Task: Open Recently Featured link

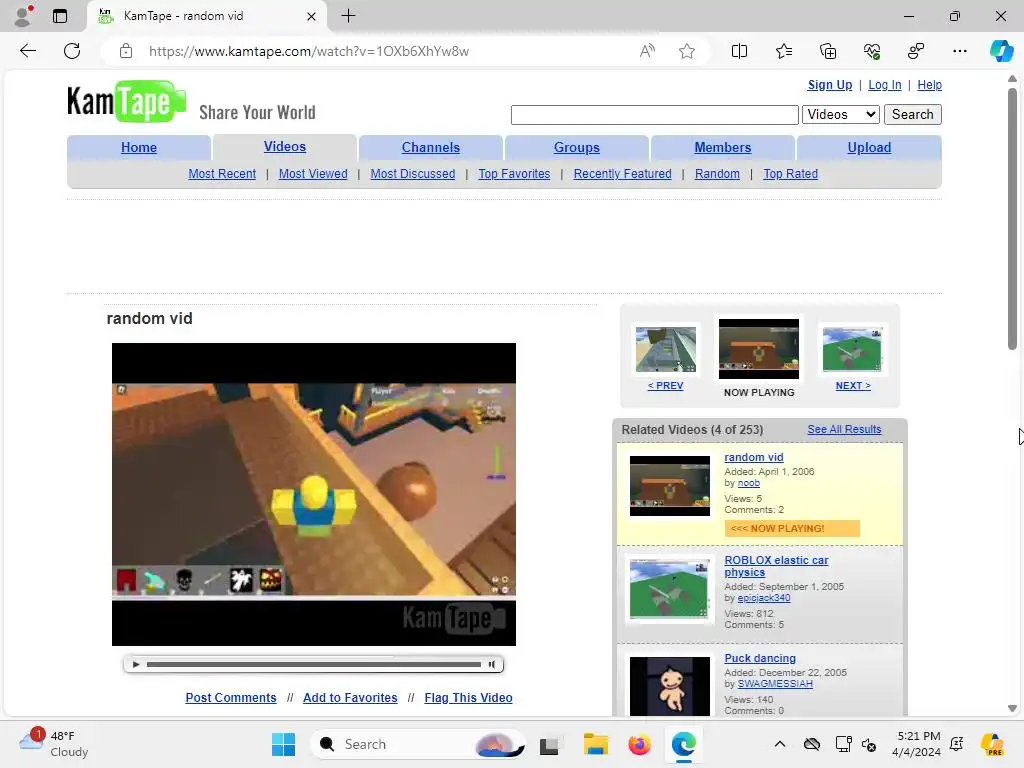Action: (x=622, y=174)
